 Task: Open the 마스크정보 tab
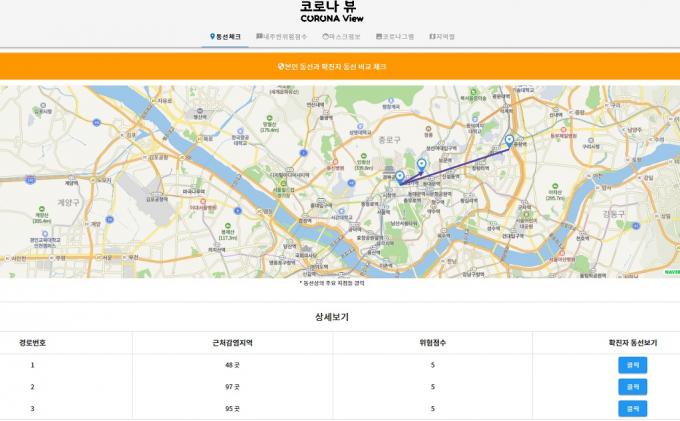pyautogui.click(x=342, y=37)
